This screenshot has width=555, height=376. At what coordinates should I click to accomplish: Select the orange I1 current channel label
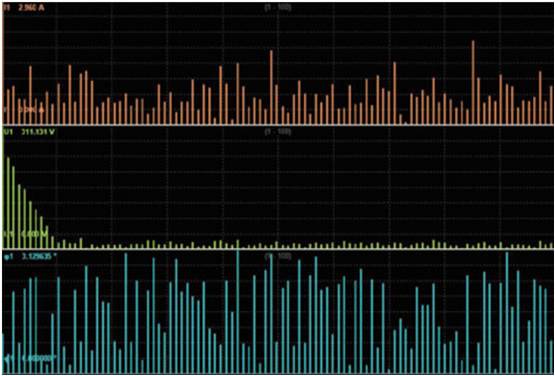[6, 7]
